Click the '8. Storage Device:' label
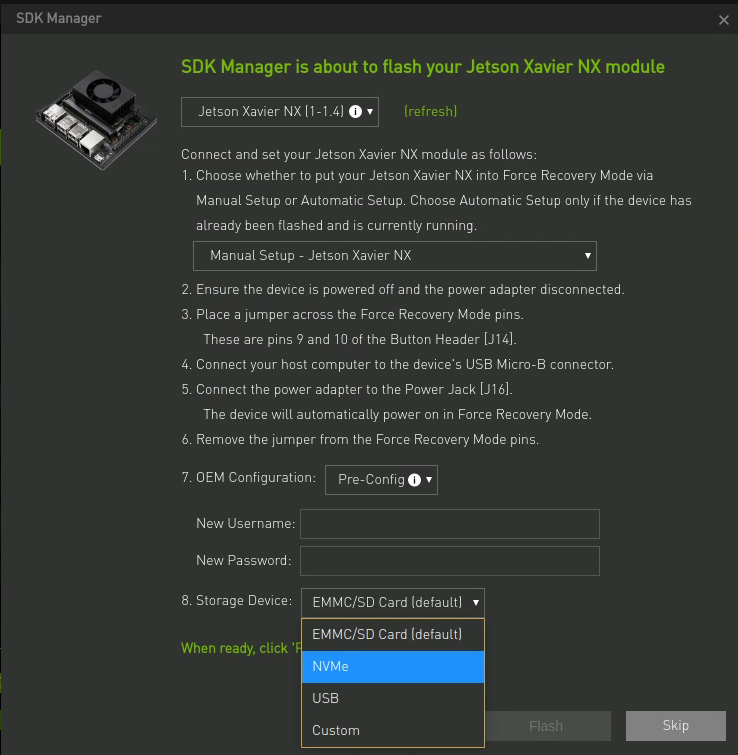 236,601
